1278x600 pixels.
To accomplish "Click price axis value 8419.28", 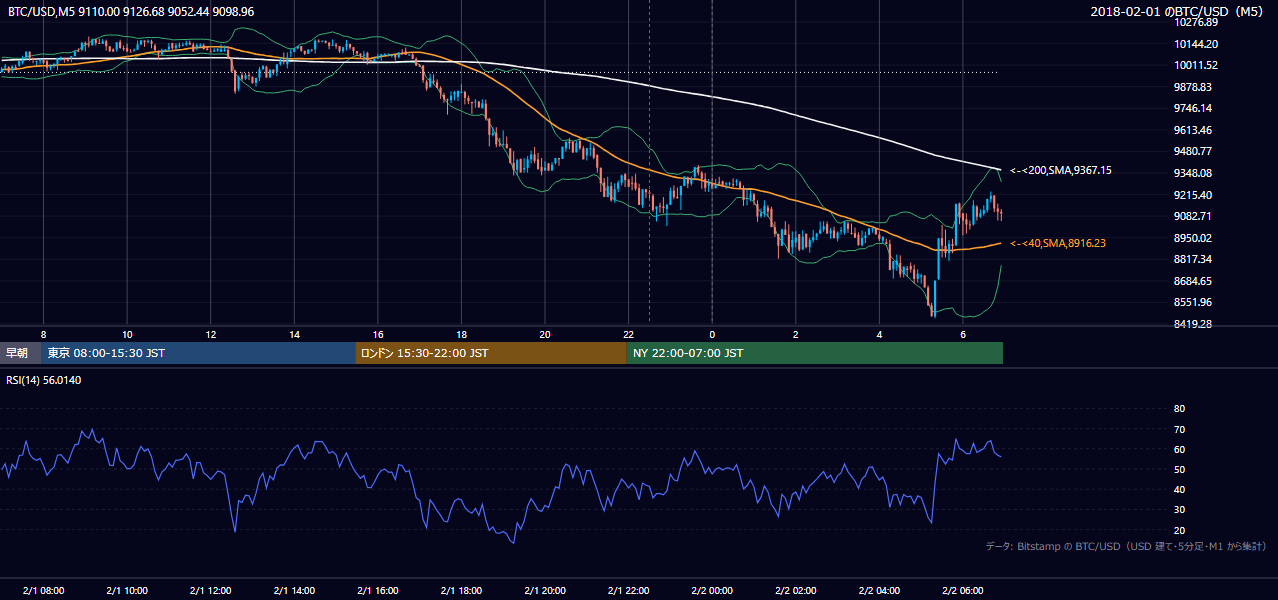I will (1193, 324).
